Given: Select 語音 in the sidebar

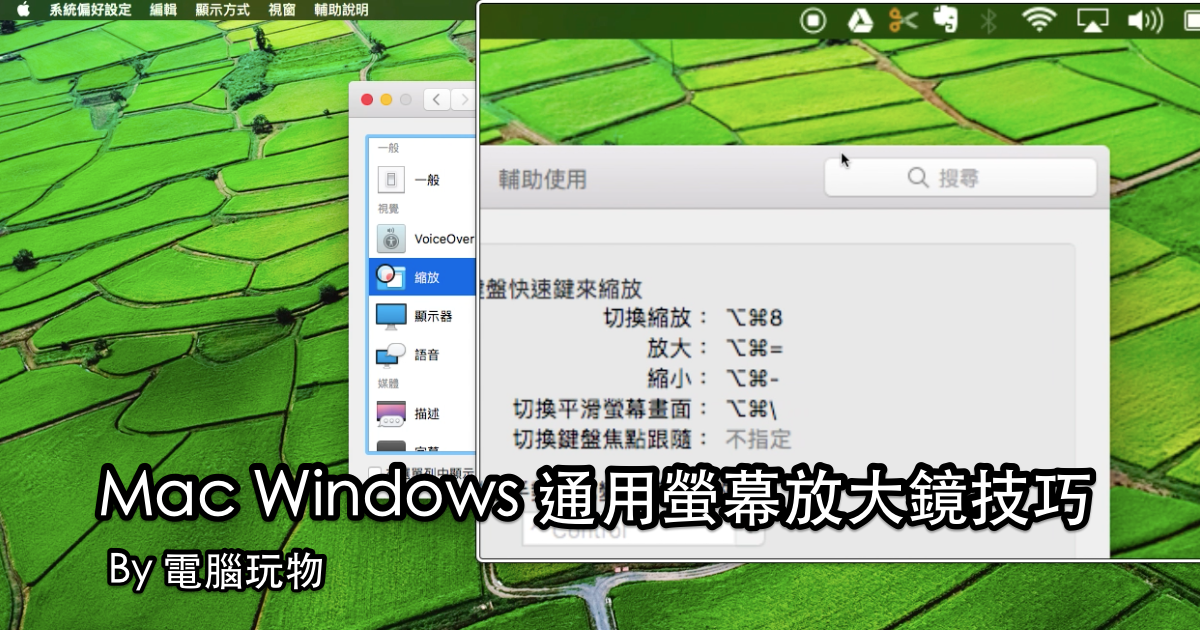Looking at the screenshot, I should 422,355.
